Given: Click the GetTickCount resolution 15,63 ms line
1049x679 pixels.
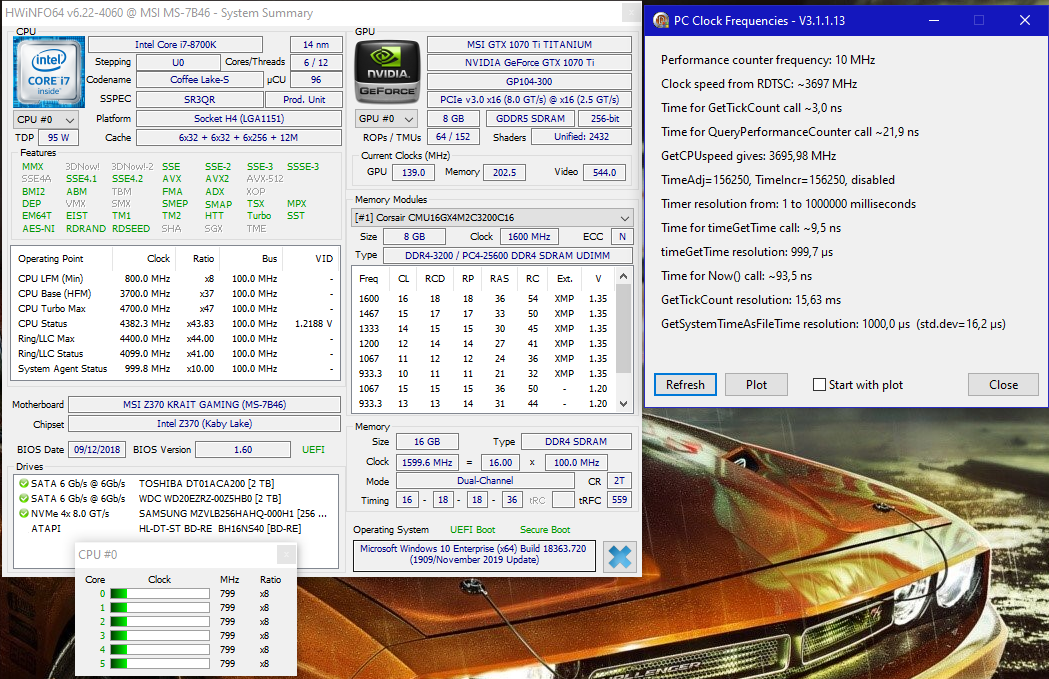Looking at the screenshot, I should pyautogui.click(x=751, y=300).
